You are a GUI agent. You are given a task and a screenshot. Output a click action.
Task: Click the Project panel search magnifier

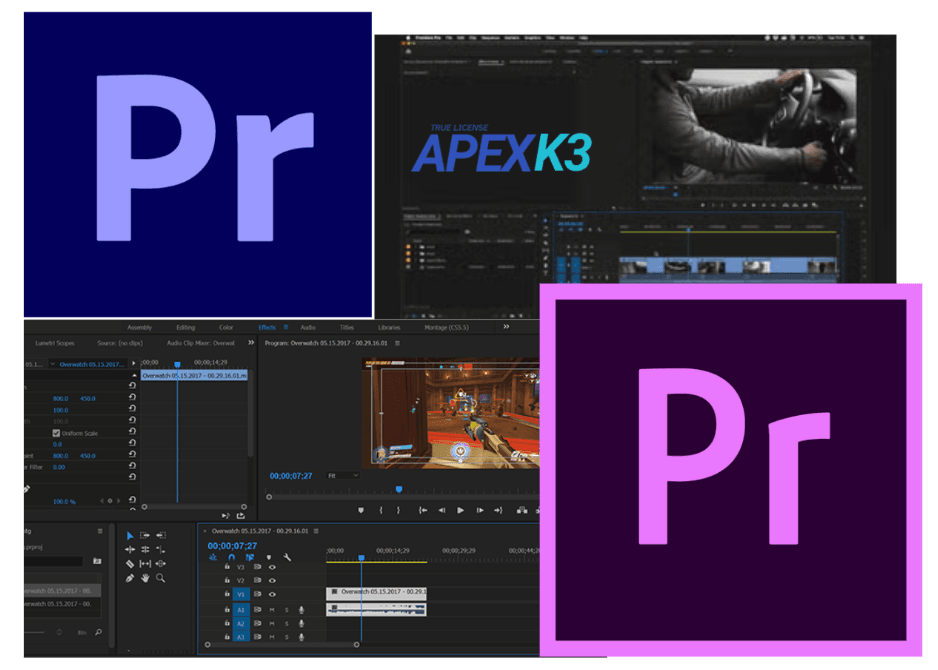click(x=98, y=632)
